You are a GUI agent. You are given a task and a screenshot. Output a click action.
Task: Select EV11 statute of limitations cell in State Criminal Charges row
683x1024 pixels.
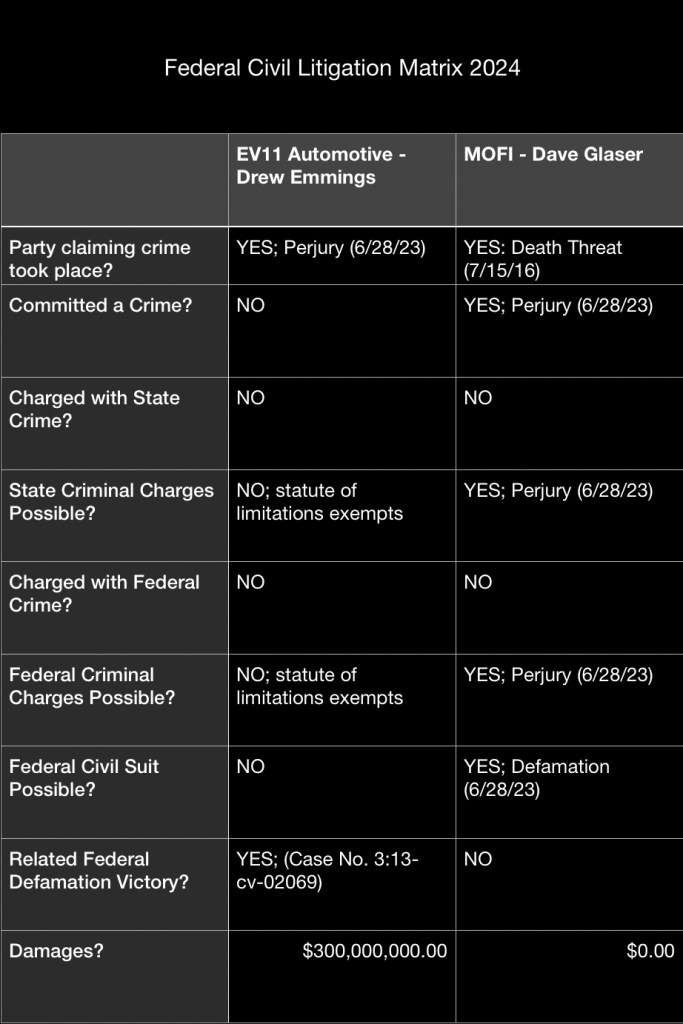(319, 501)
